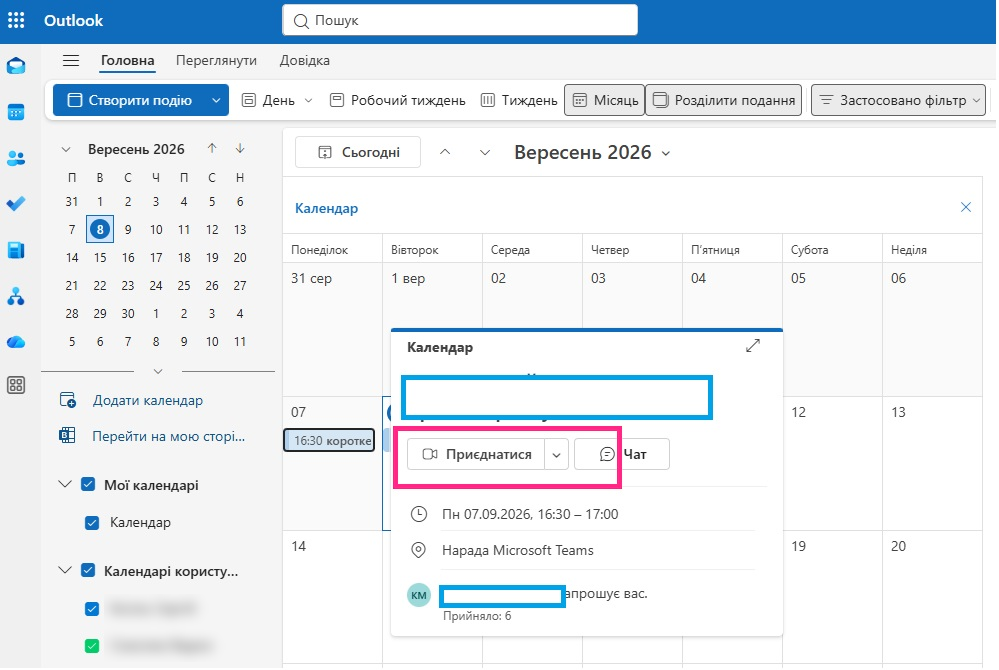Click in the Пошук search field
The width and height of the screenshot is (999, 670).
pyautogui.click(x=460, y=20)
